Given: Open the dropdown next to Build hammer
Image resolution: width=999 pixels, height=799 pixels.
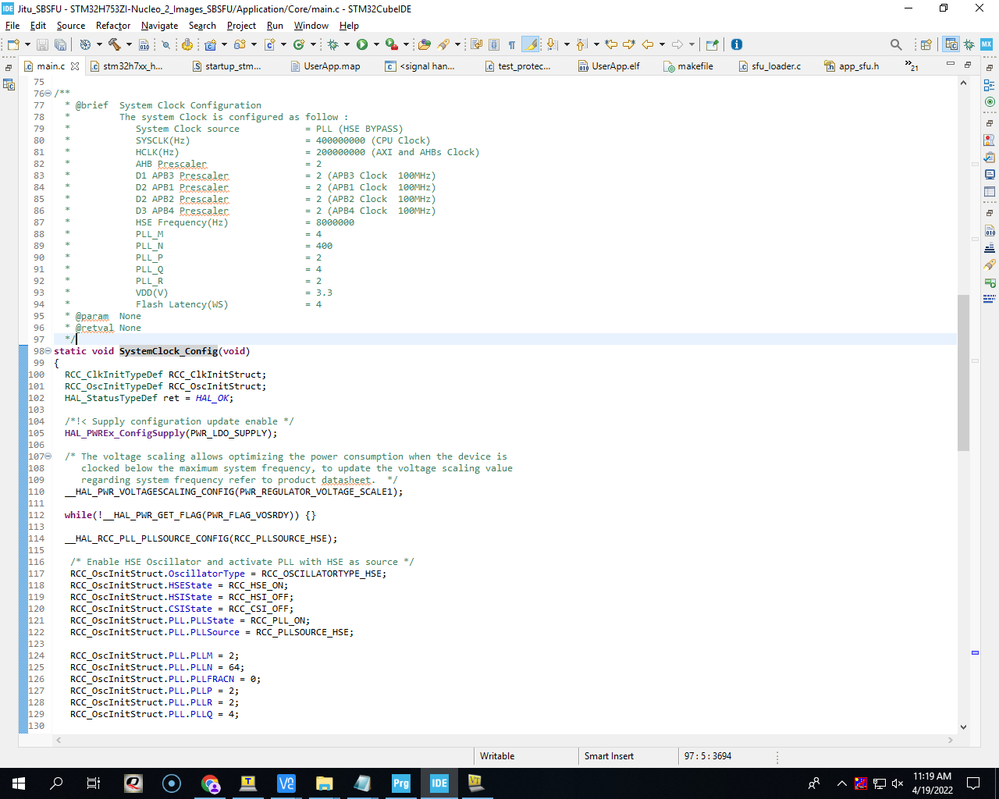Looking at the screenshot, I should point(129,45).
